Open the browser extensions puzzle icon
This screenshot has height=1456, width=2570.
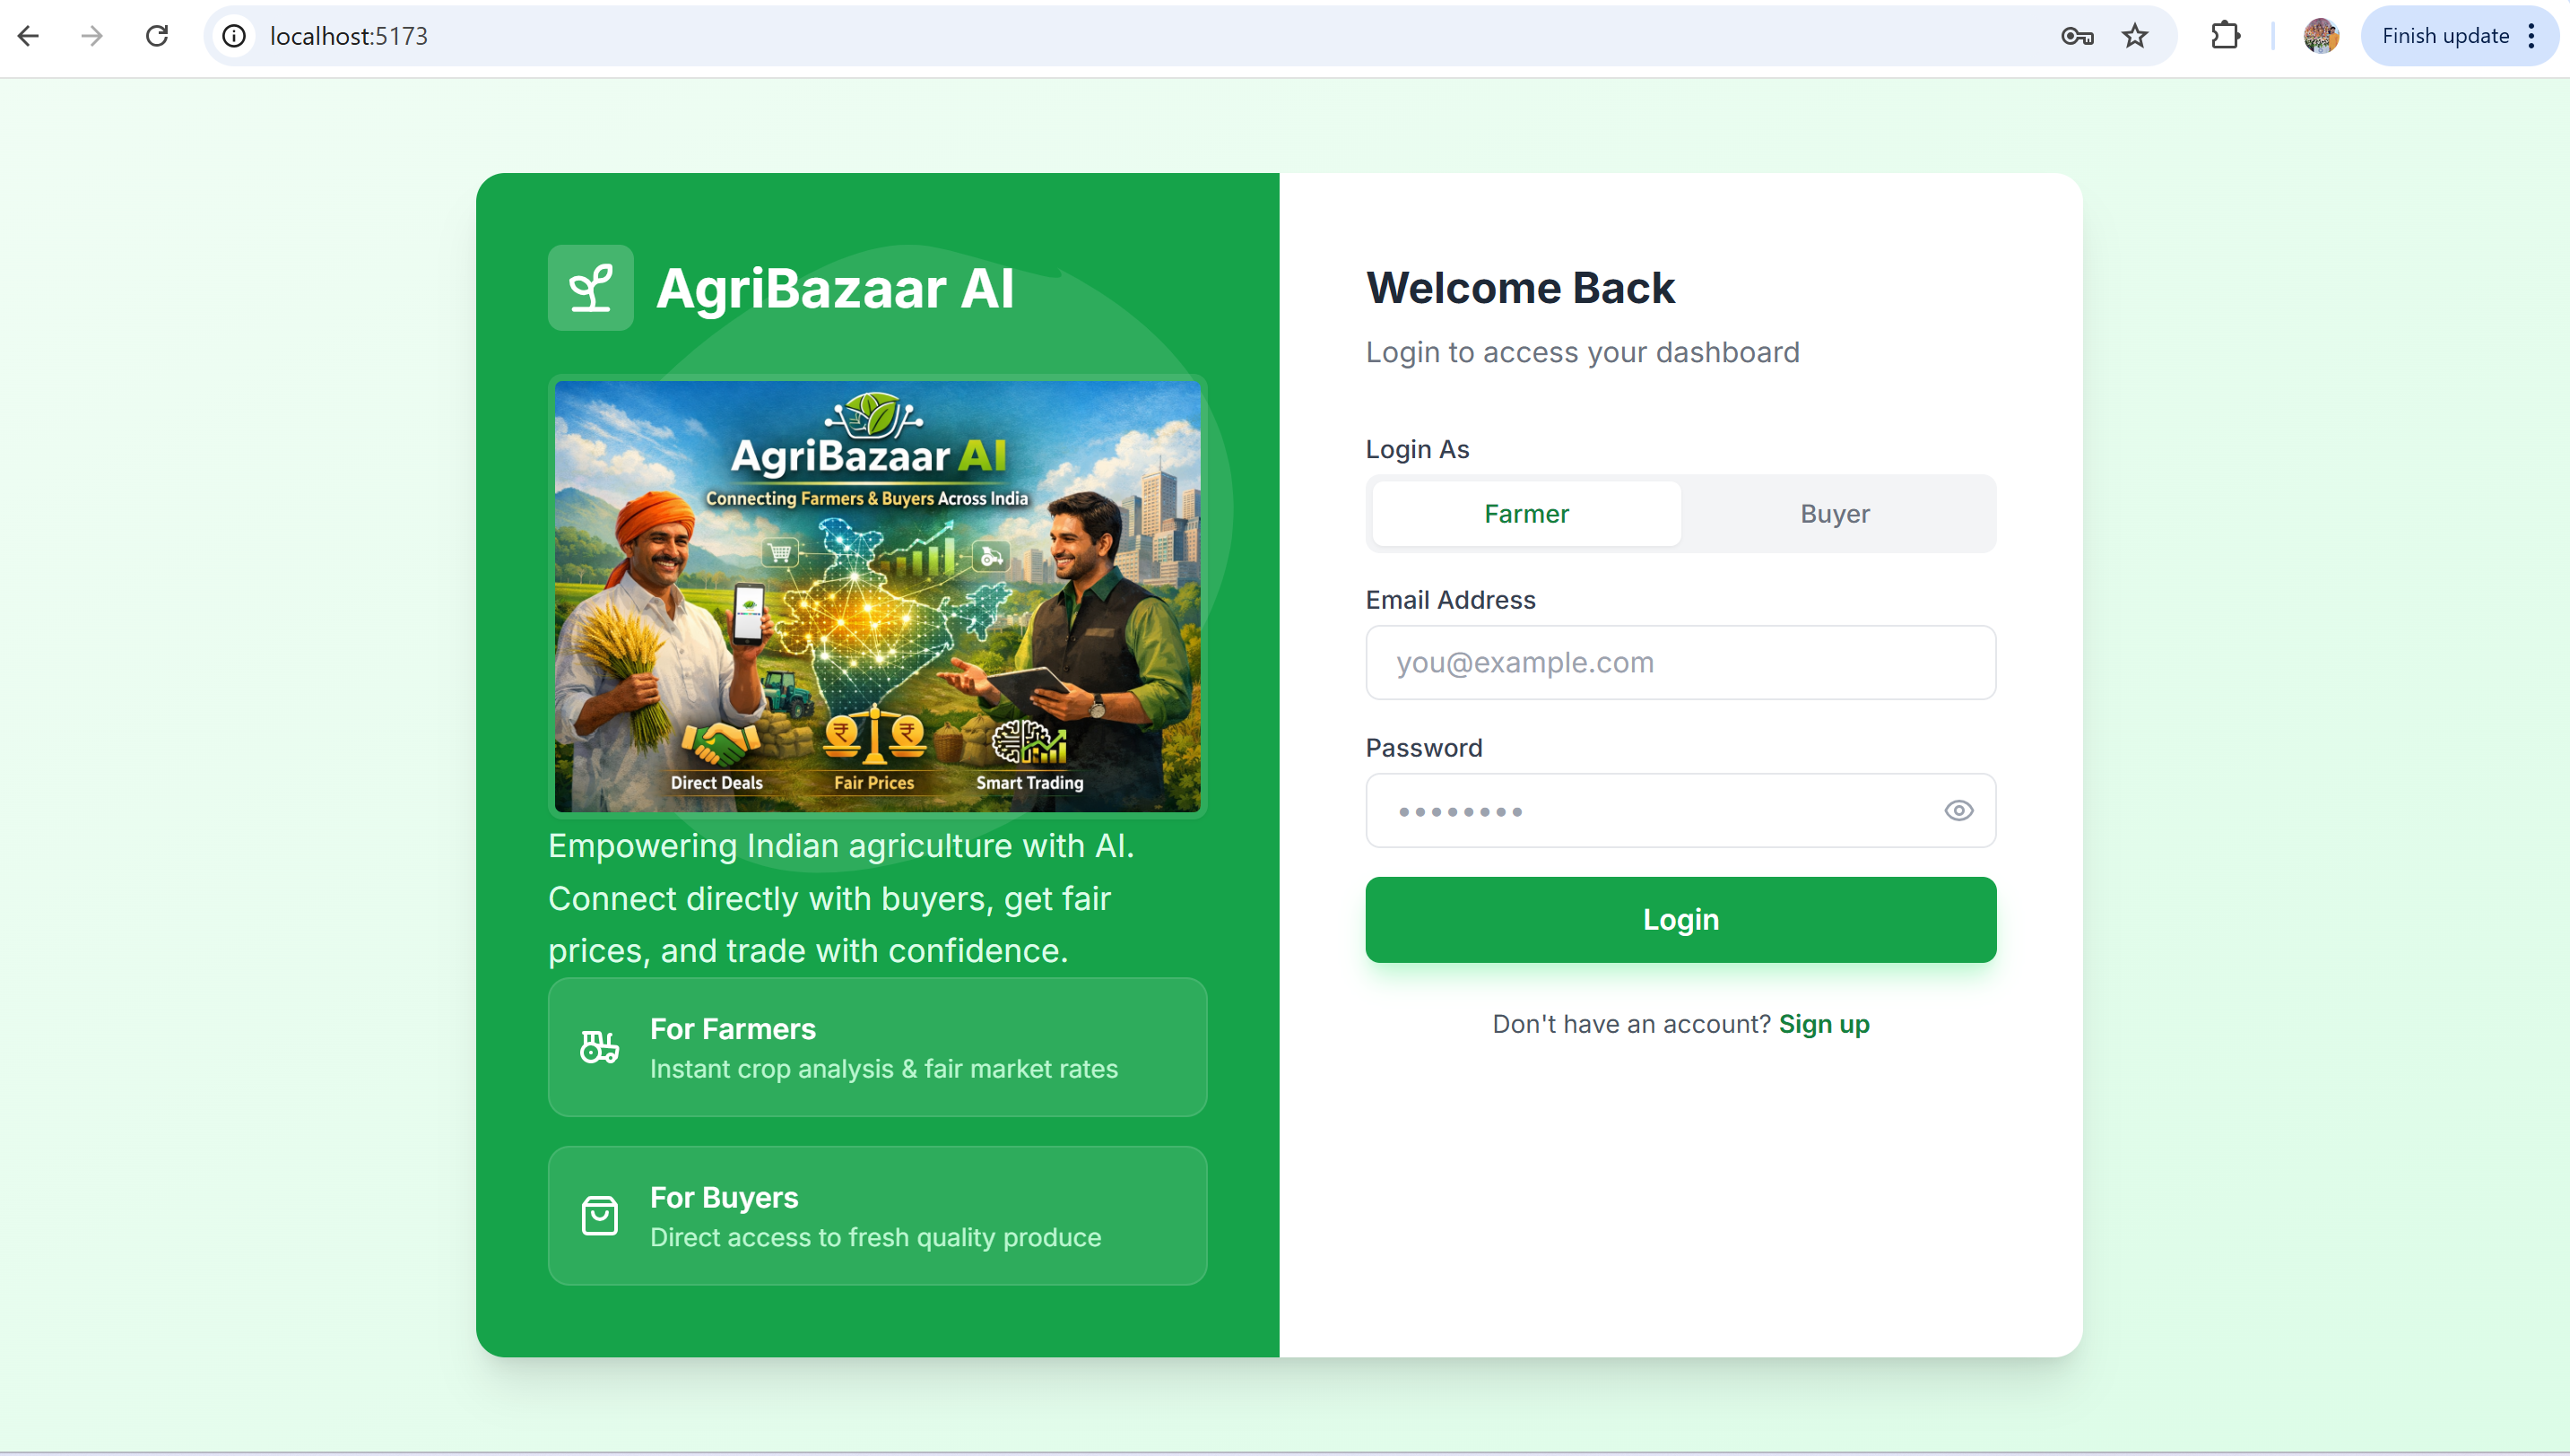tap(2225, 36)
